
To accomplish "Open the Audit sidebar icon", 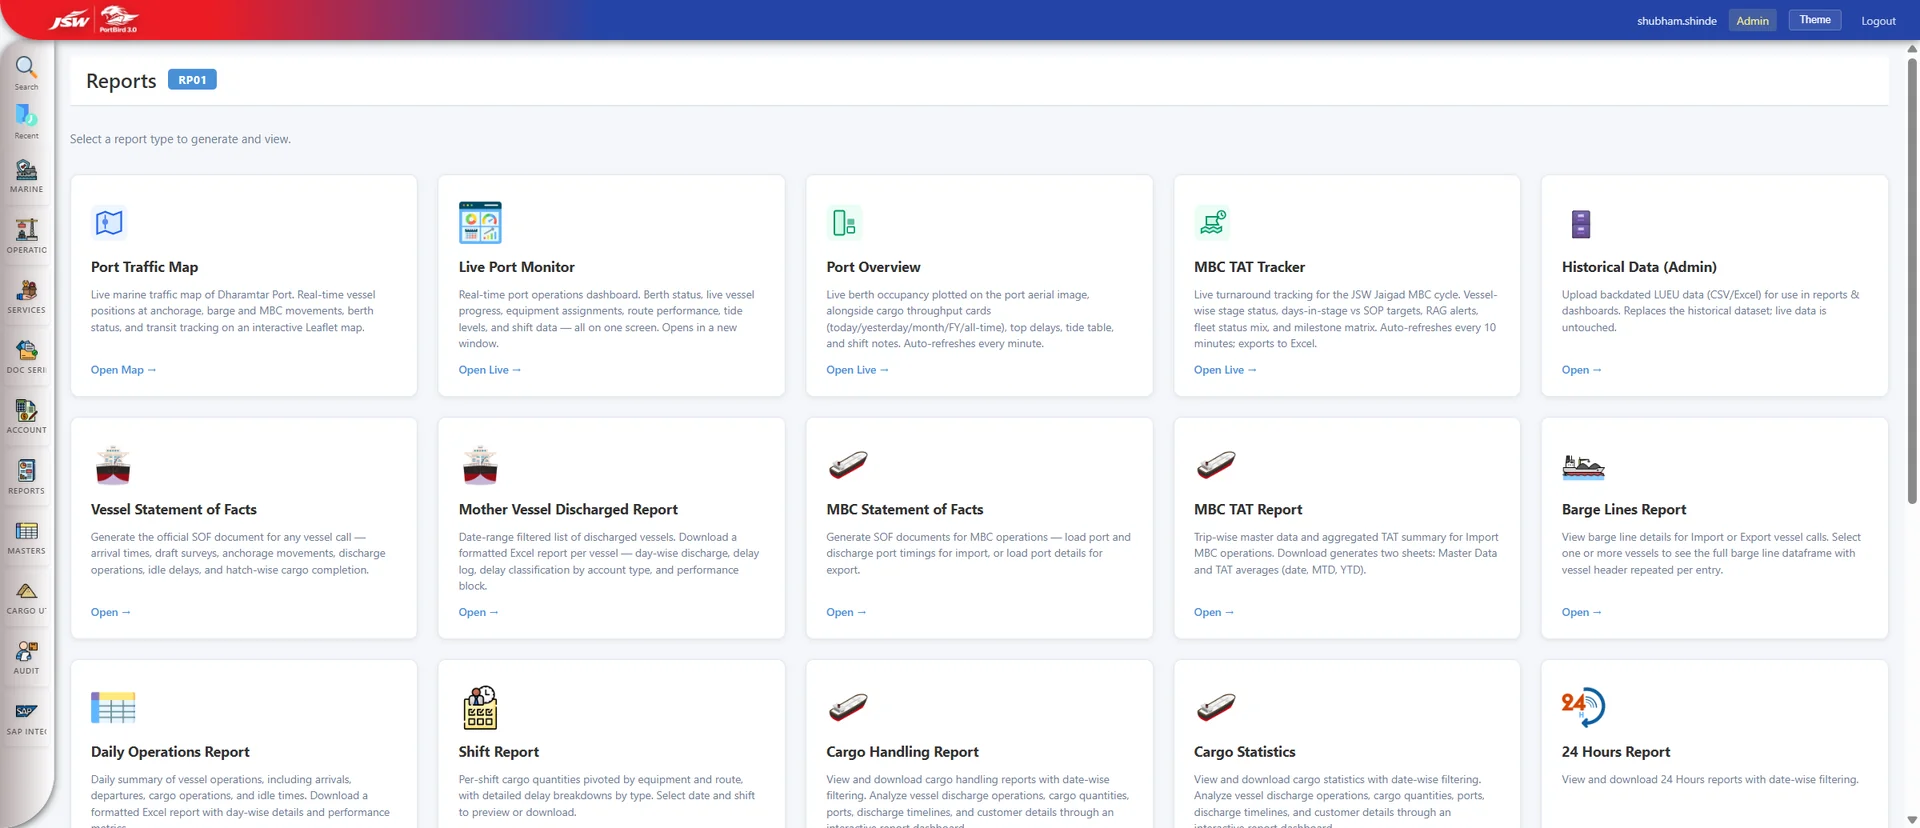I will (x=27, y=651).
